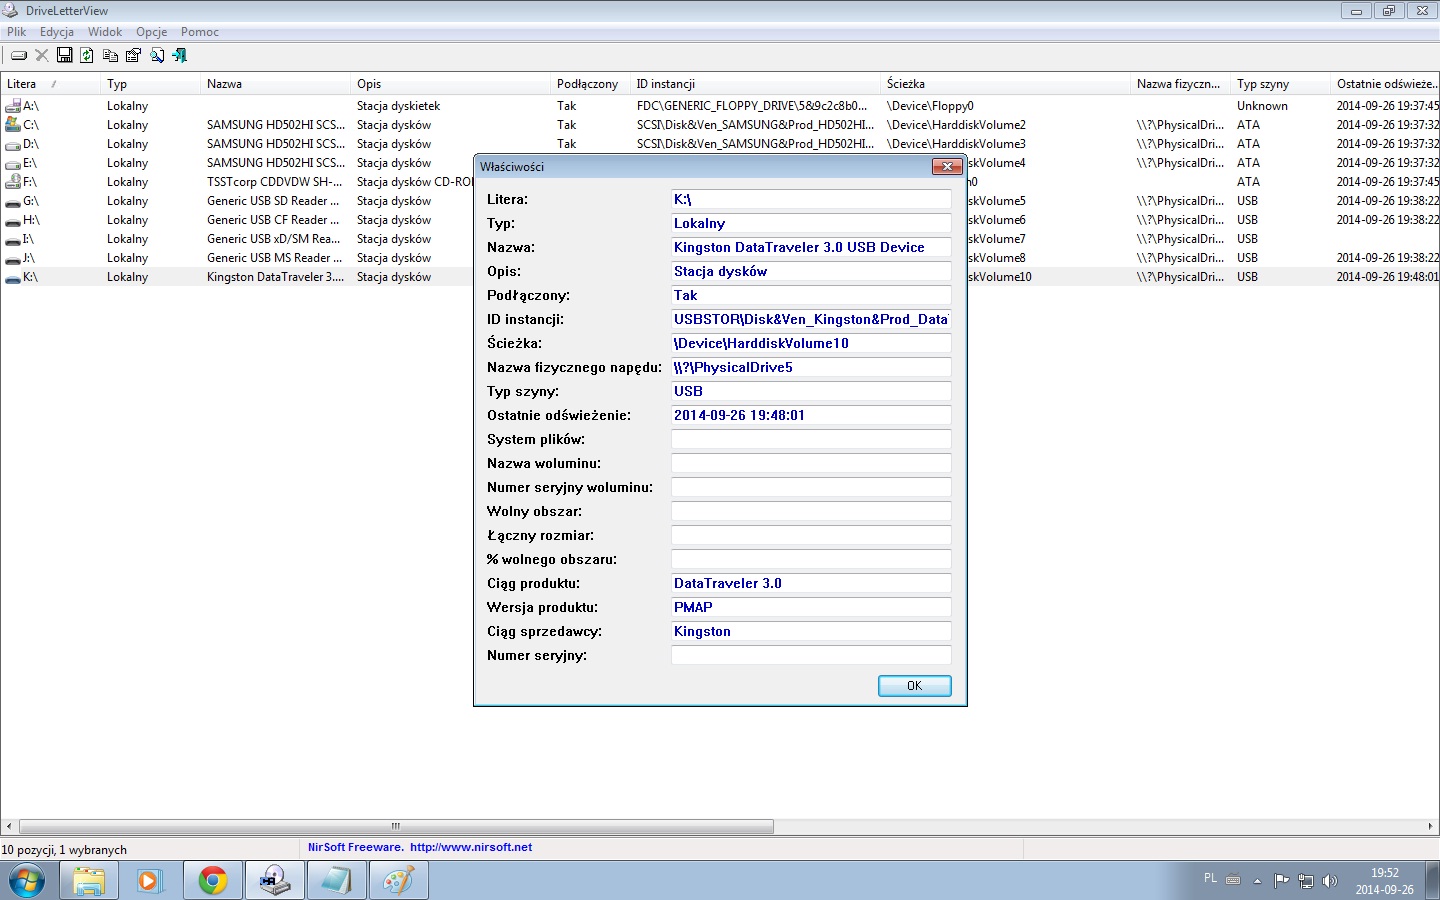Click the on-screen keyboard tray icon
Viewport: 1440px width, 900px height.
[1233, 880]
